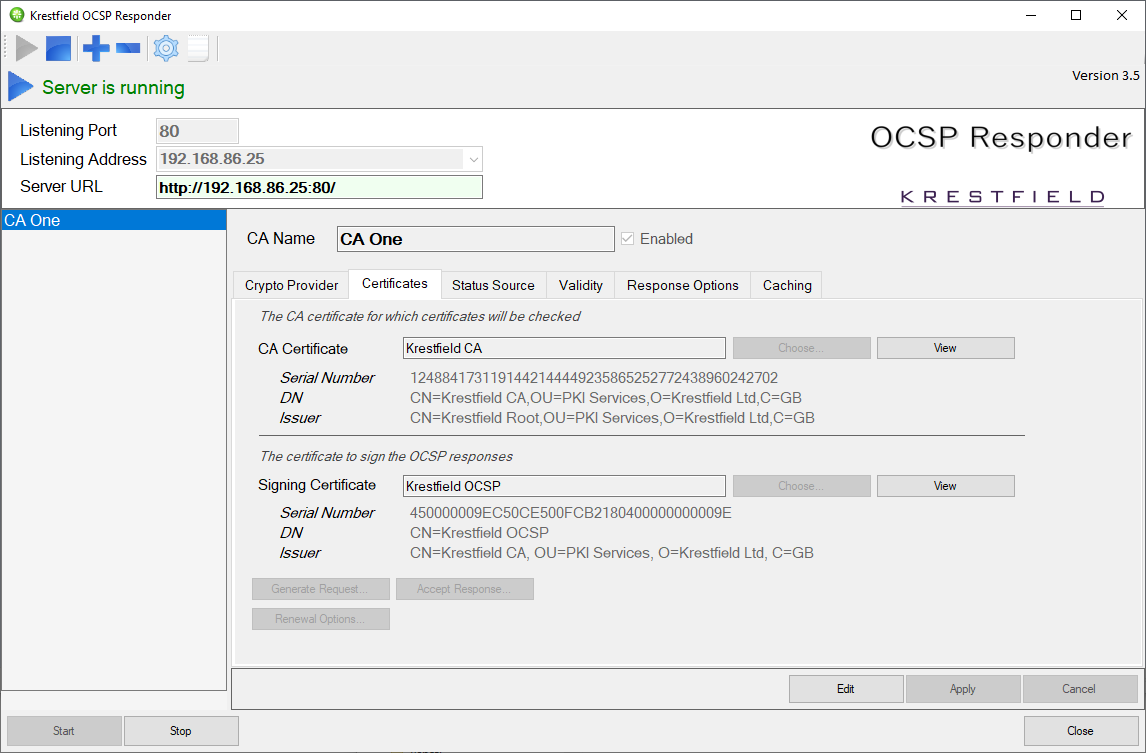Click the Close button at bottom right
Viewport: 1146px width, 753px height.
[x=1081, y=731]
